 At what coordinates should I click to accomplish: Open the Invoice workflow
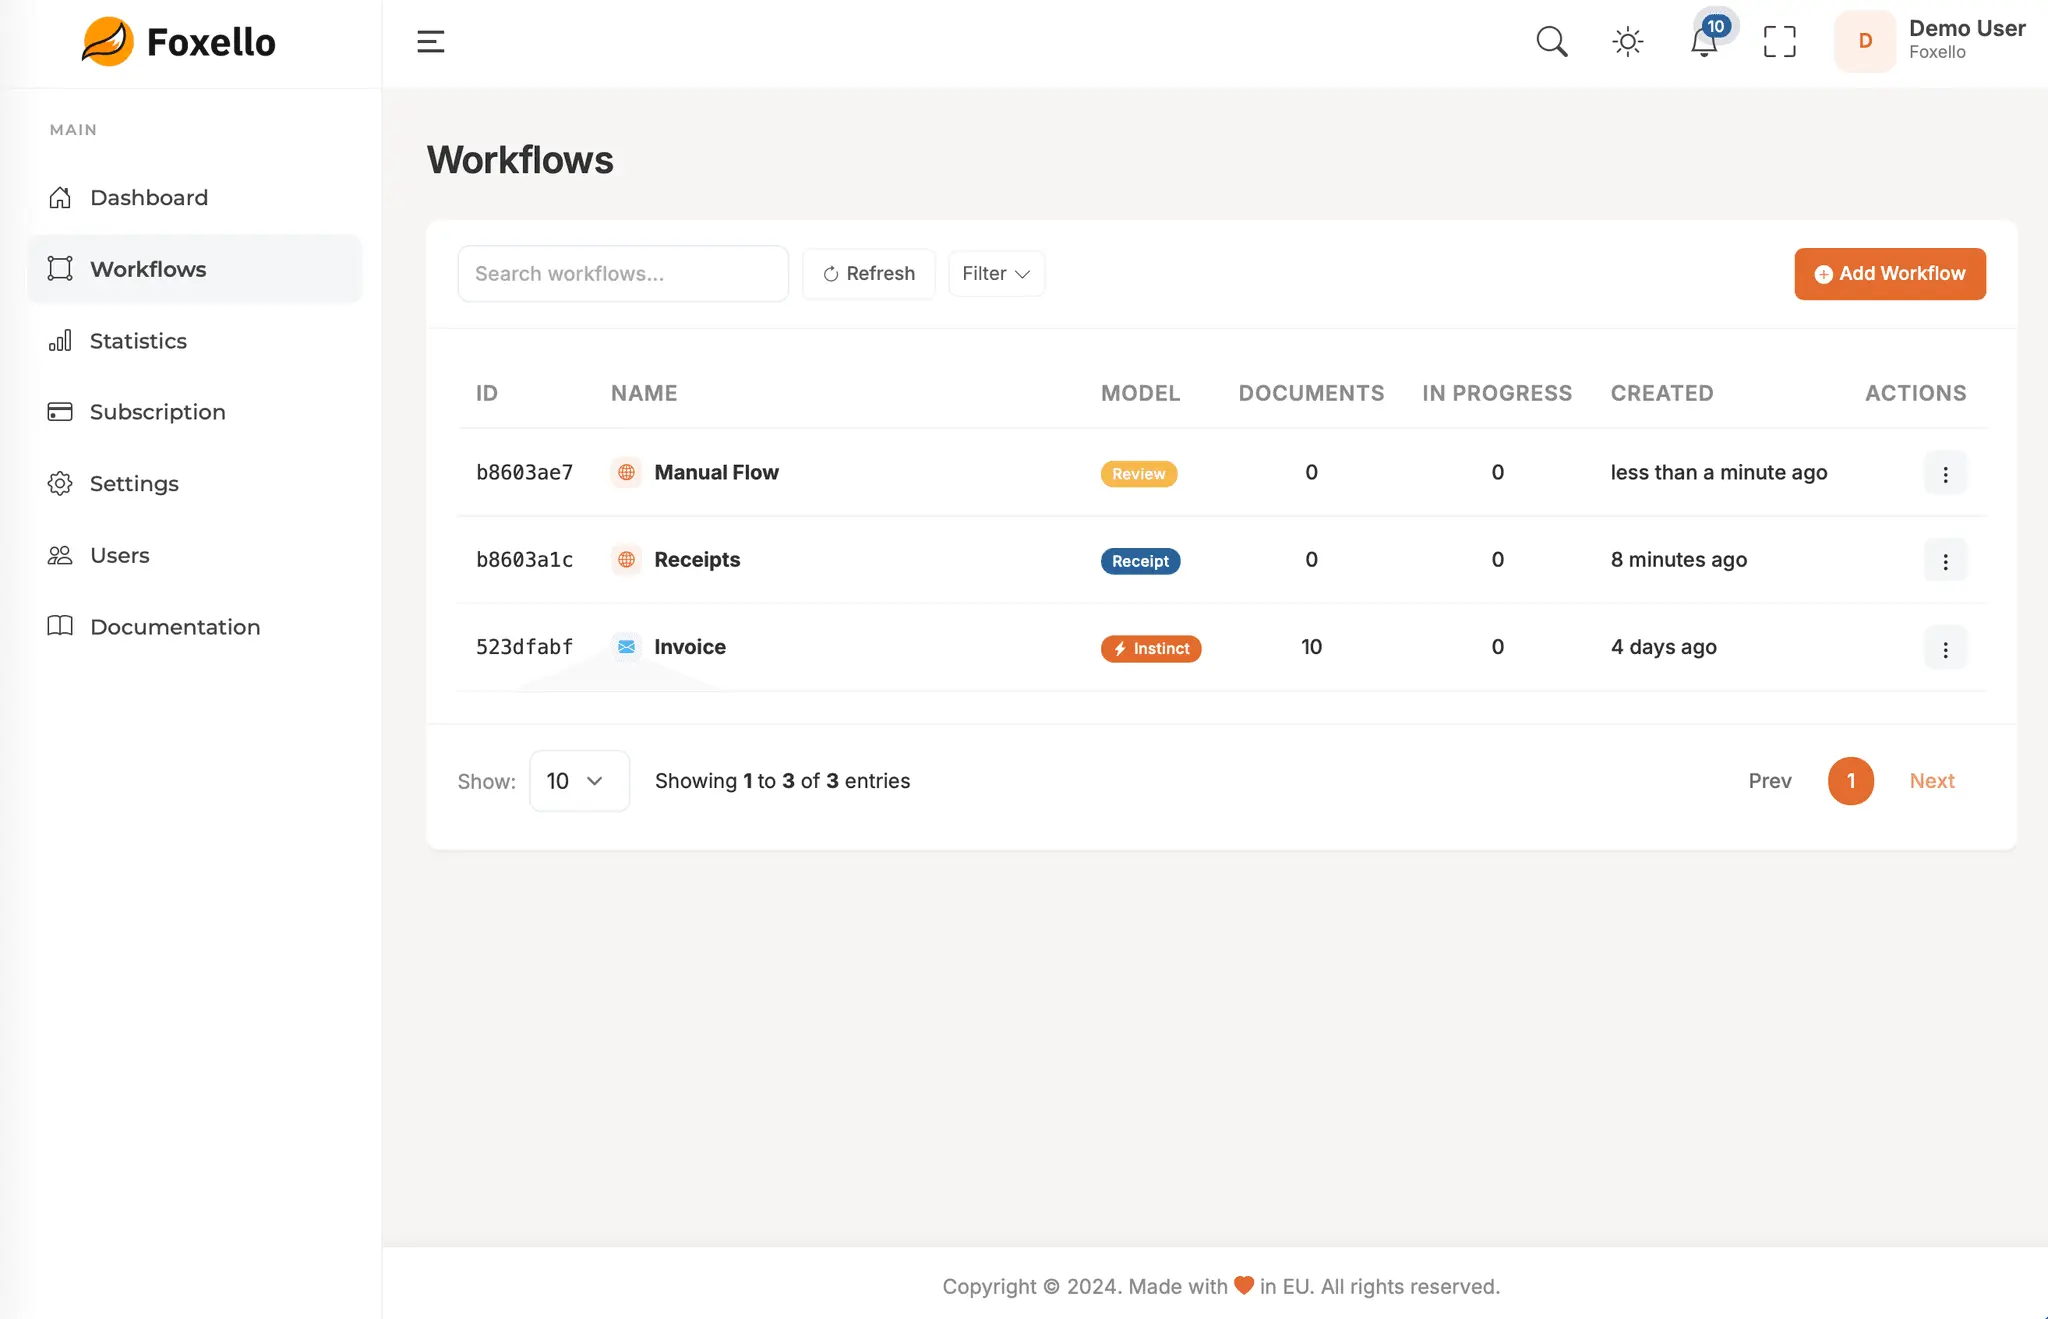(x=690, y=647)
